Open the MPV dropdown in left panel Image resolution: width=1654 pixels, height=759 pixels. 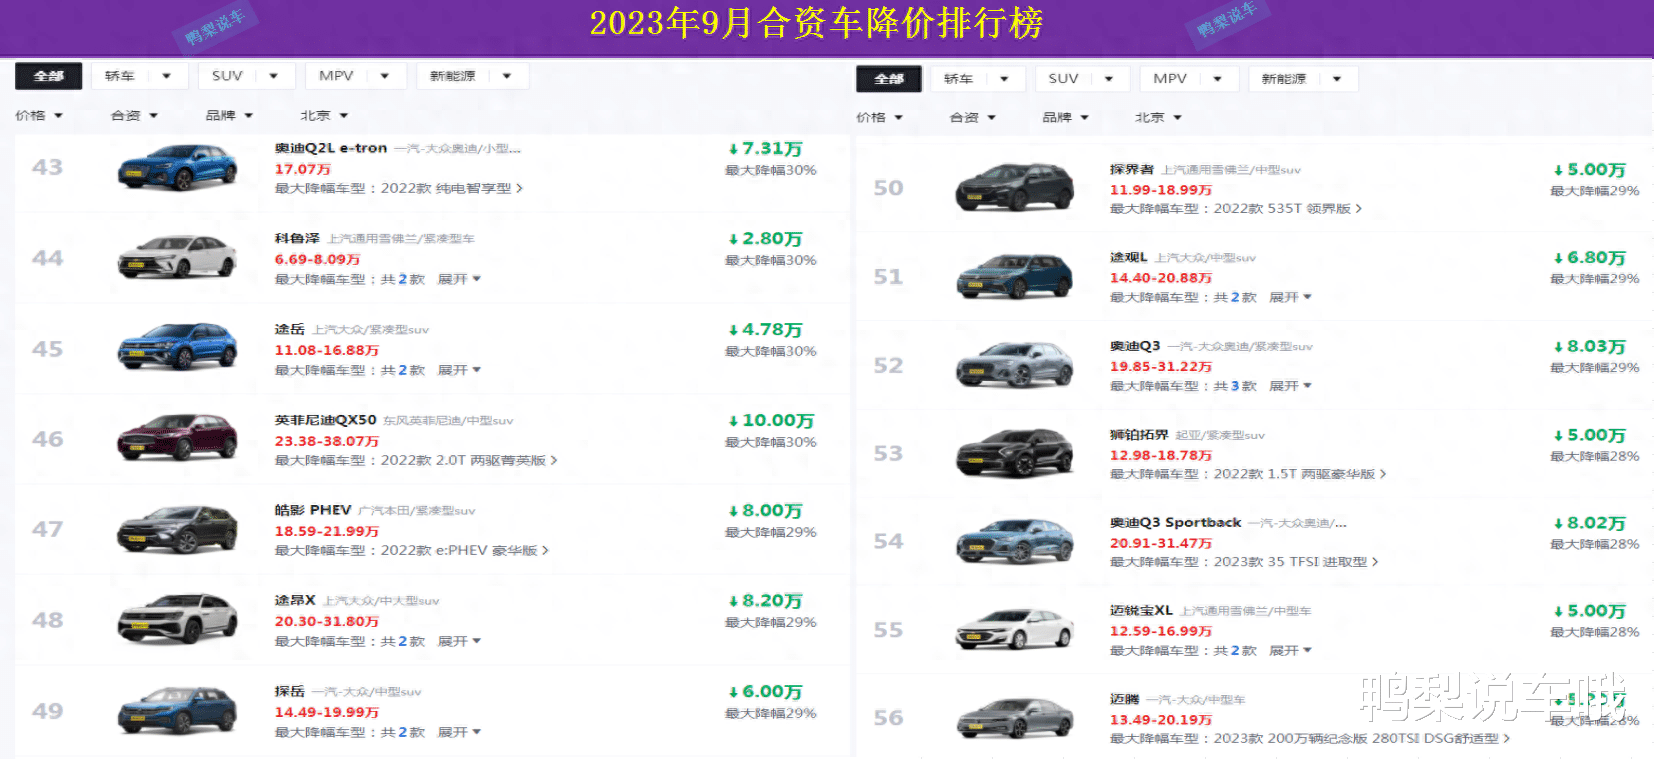point(355,76)
